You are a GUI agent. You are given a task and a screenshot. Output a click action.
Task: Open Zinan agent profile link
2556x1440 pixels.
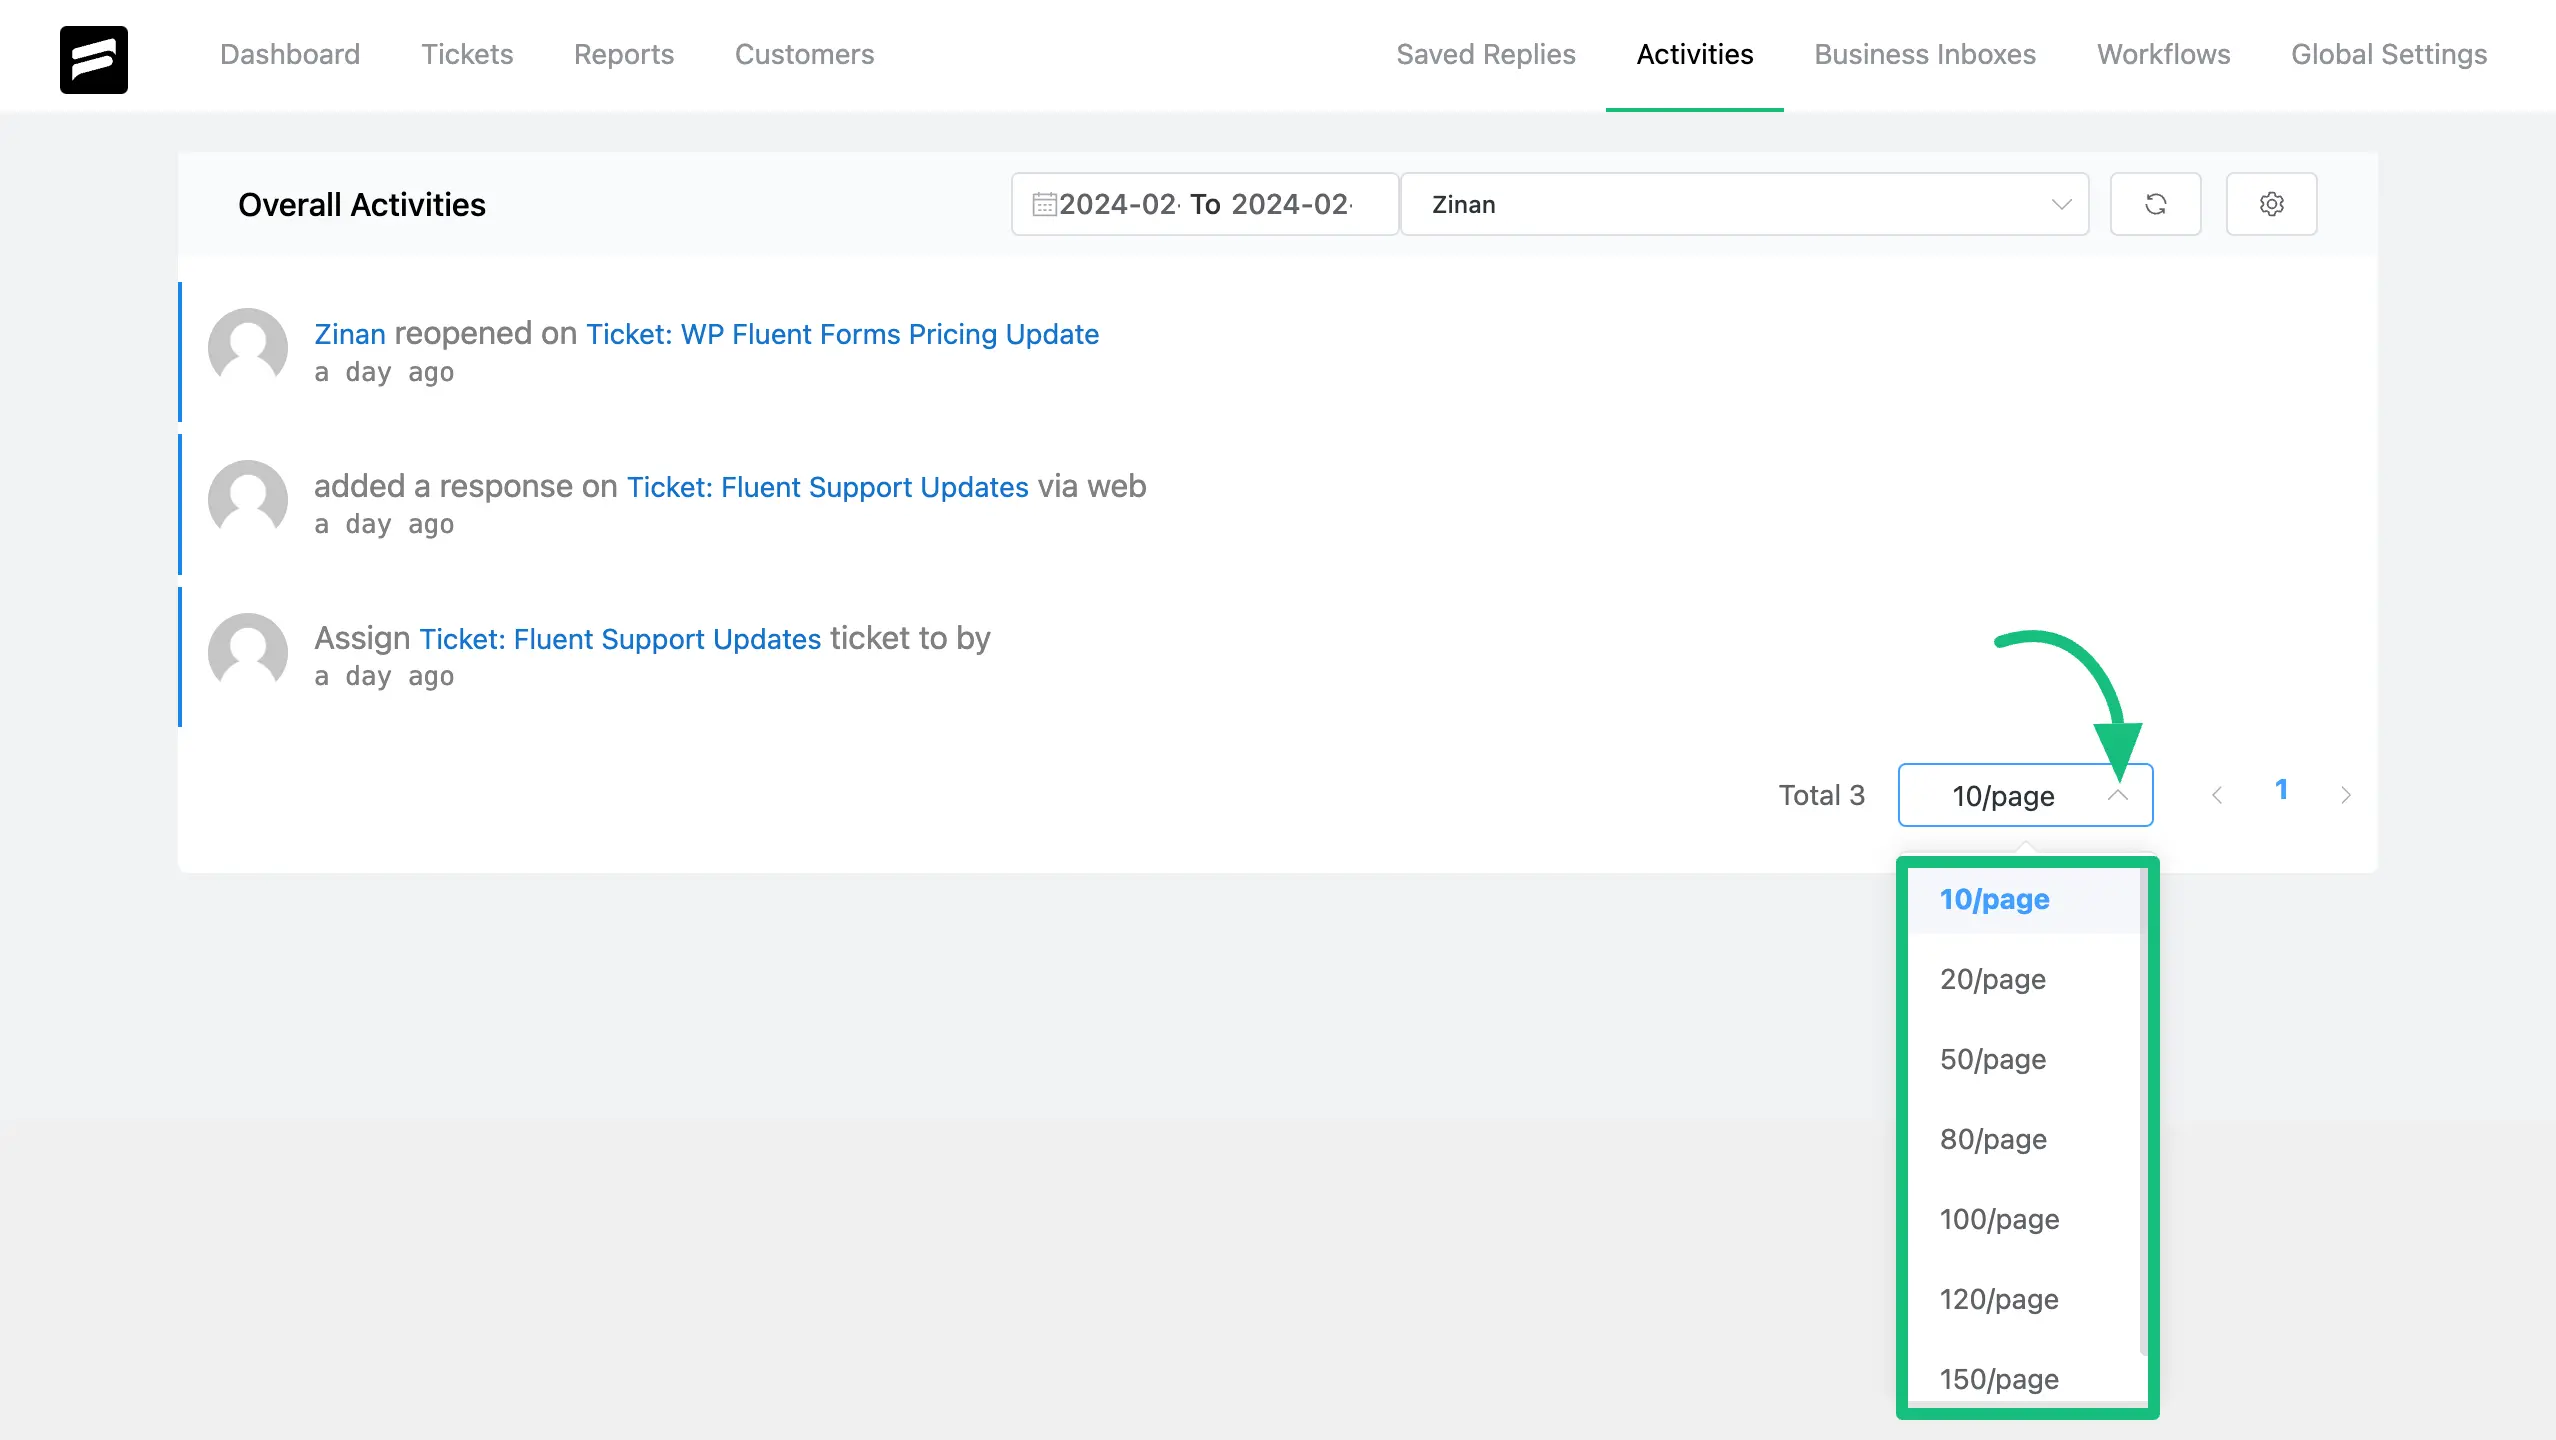tap(350, 334)
